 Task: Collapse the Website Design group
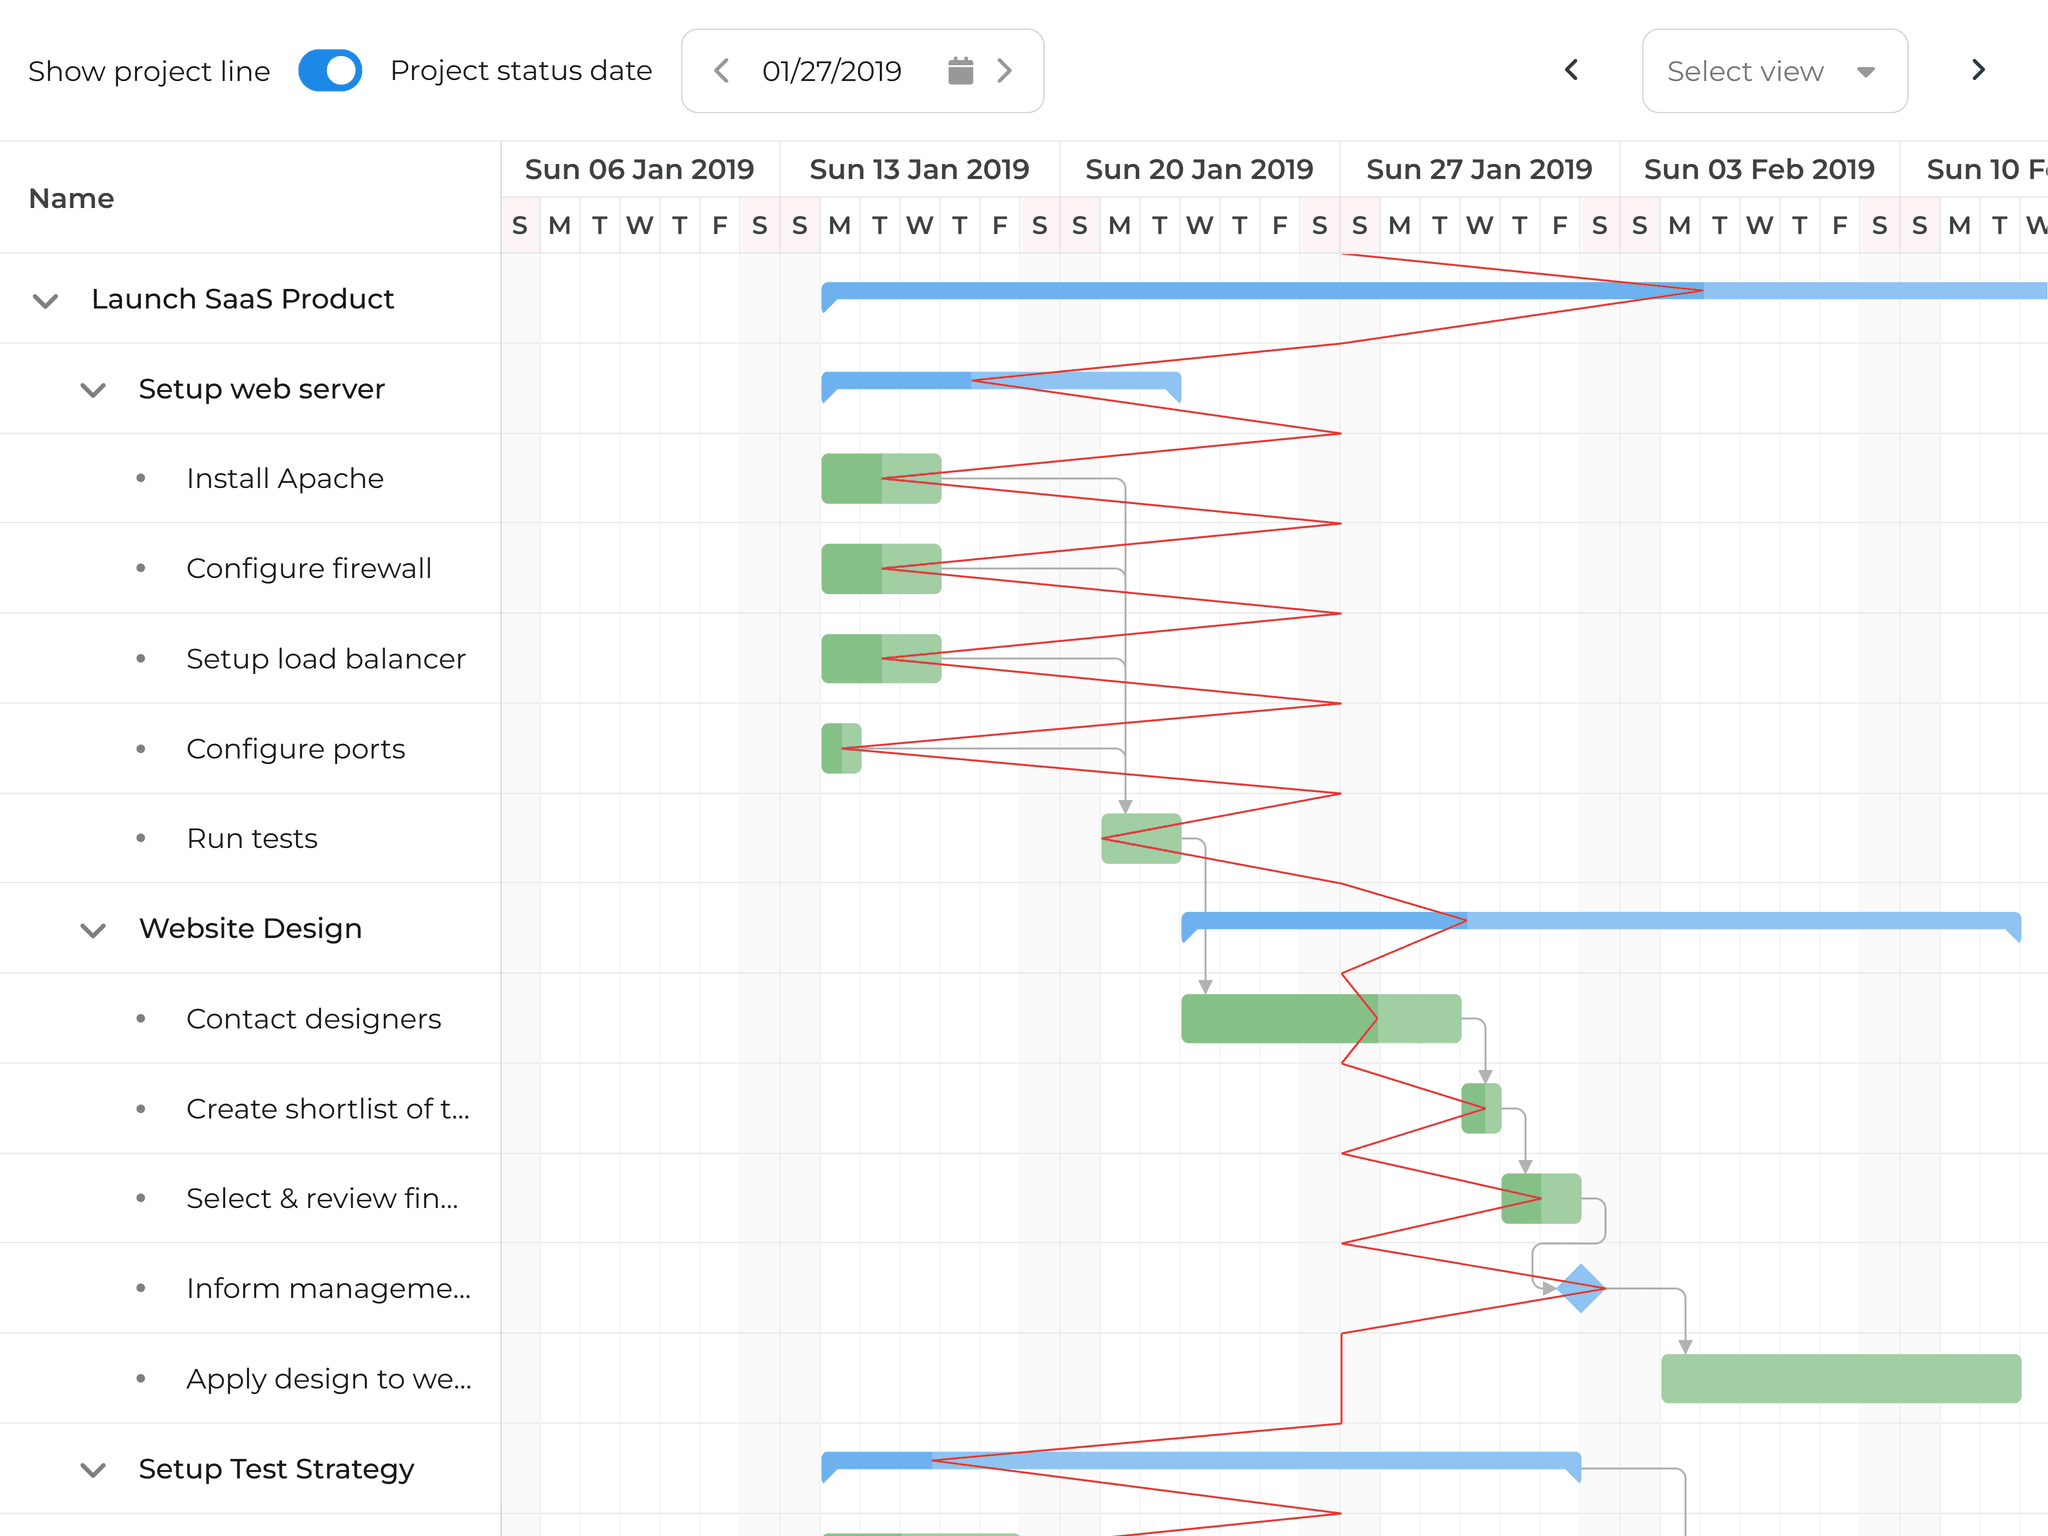pyautogui.click(x=93, y=930)
